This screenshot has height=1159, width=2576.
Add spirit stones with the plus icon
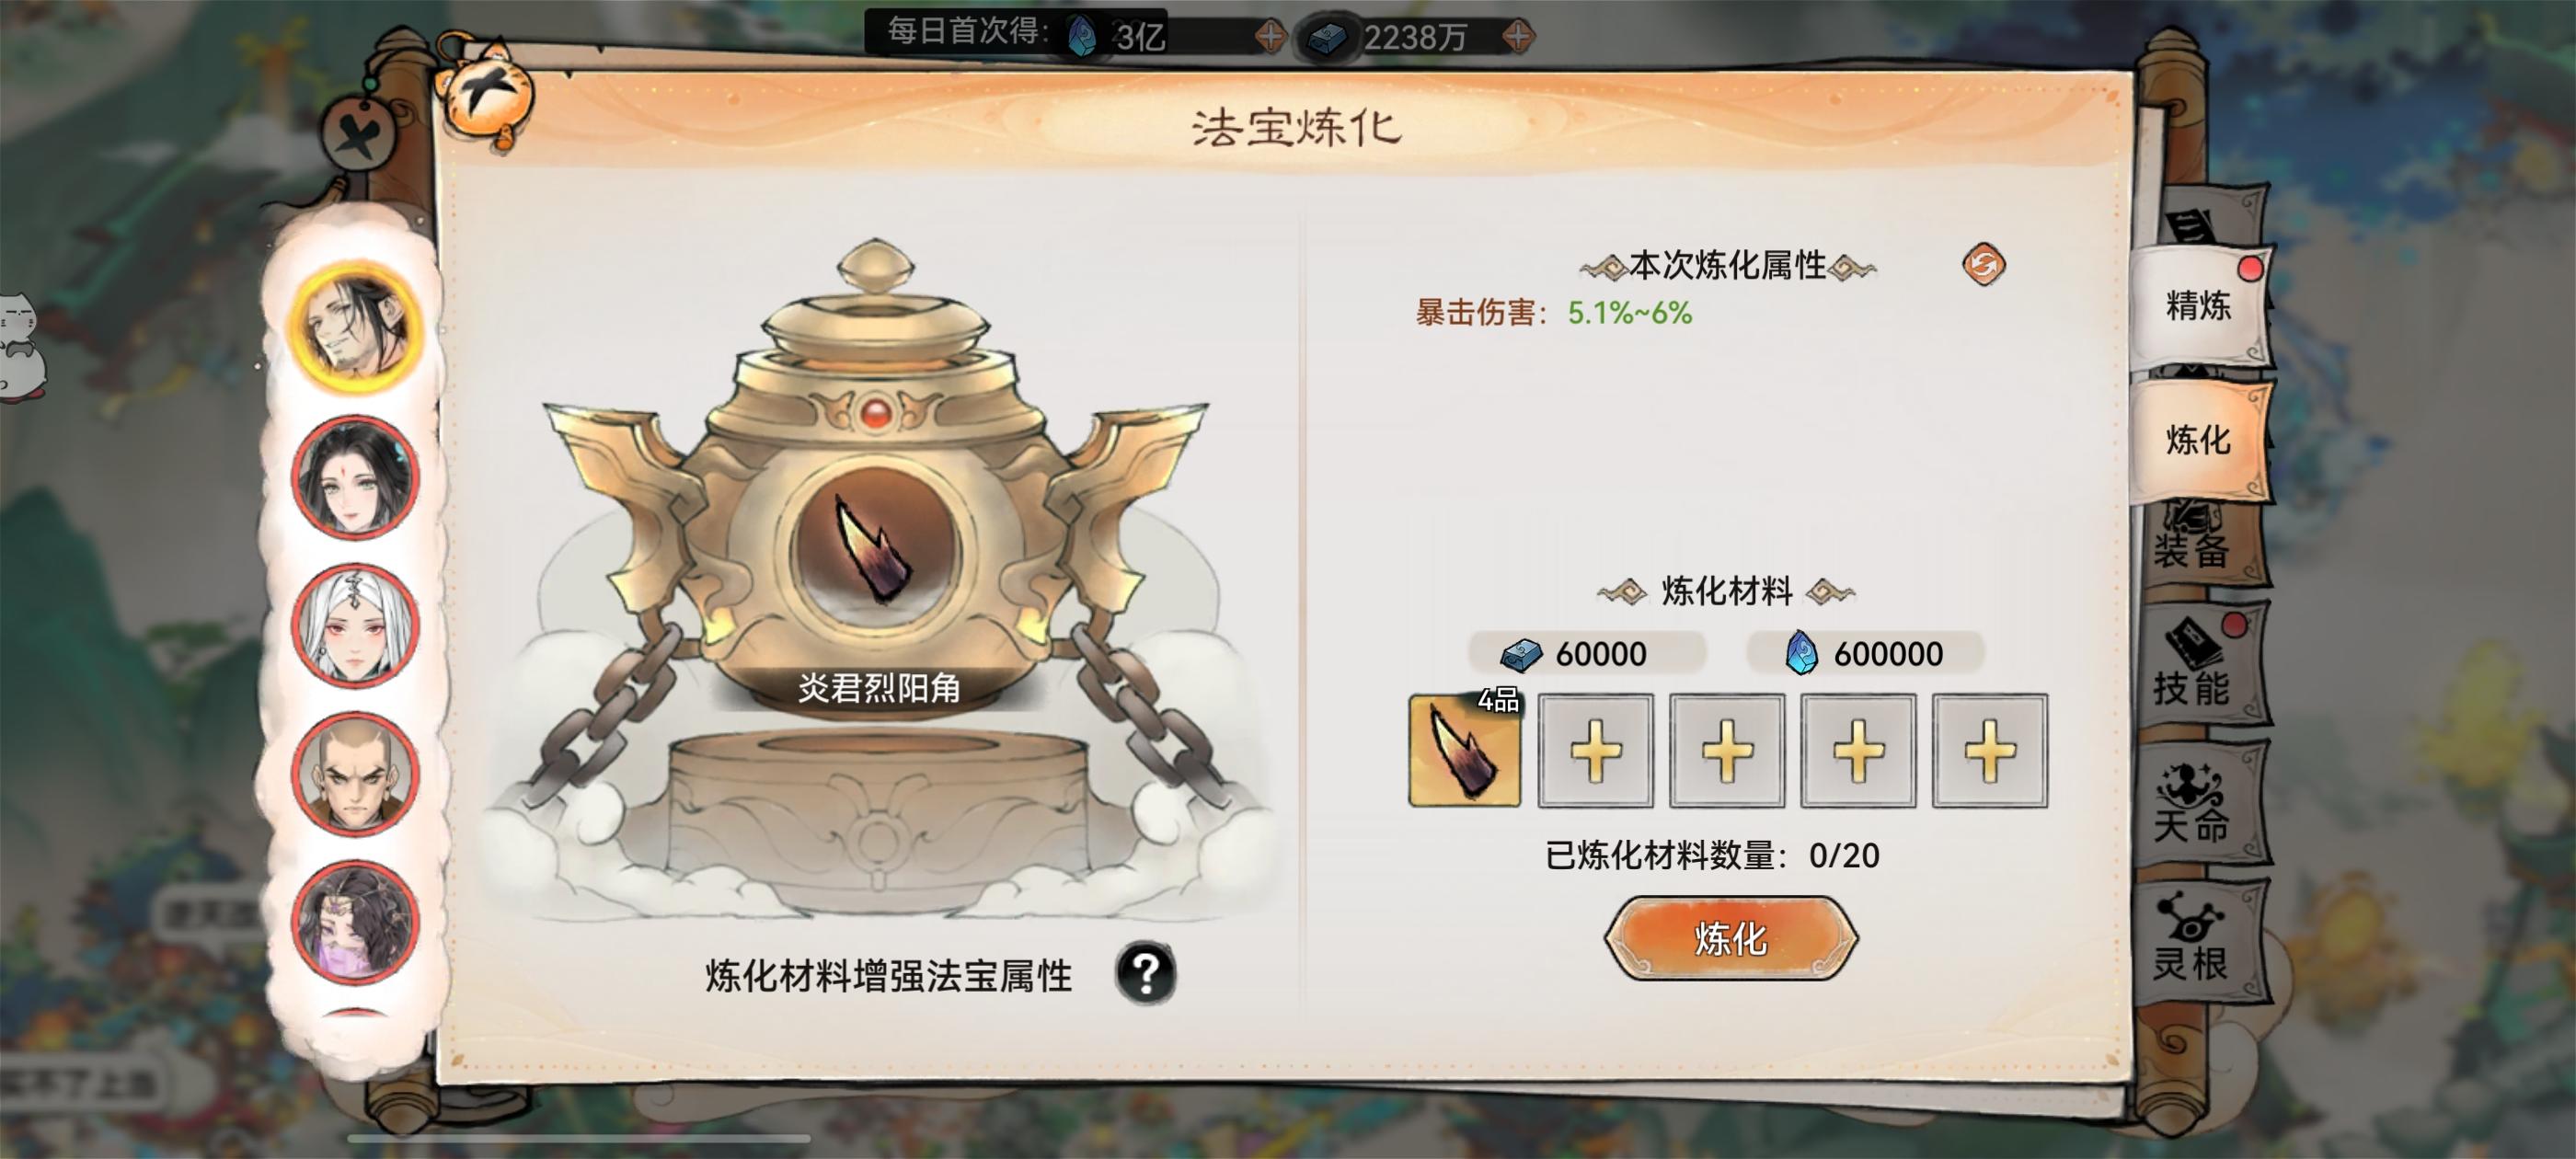coord(1269,37)
